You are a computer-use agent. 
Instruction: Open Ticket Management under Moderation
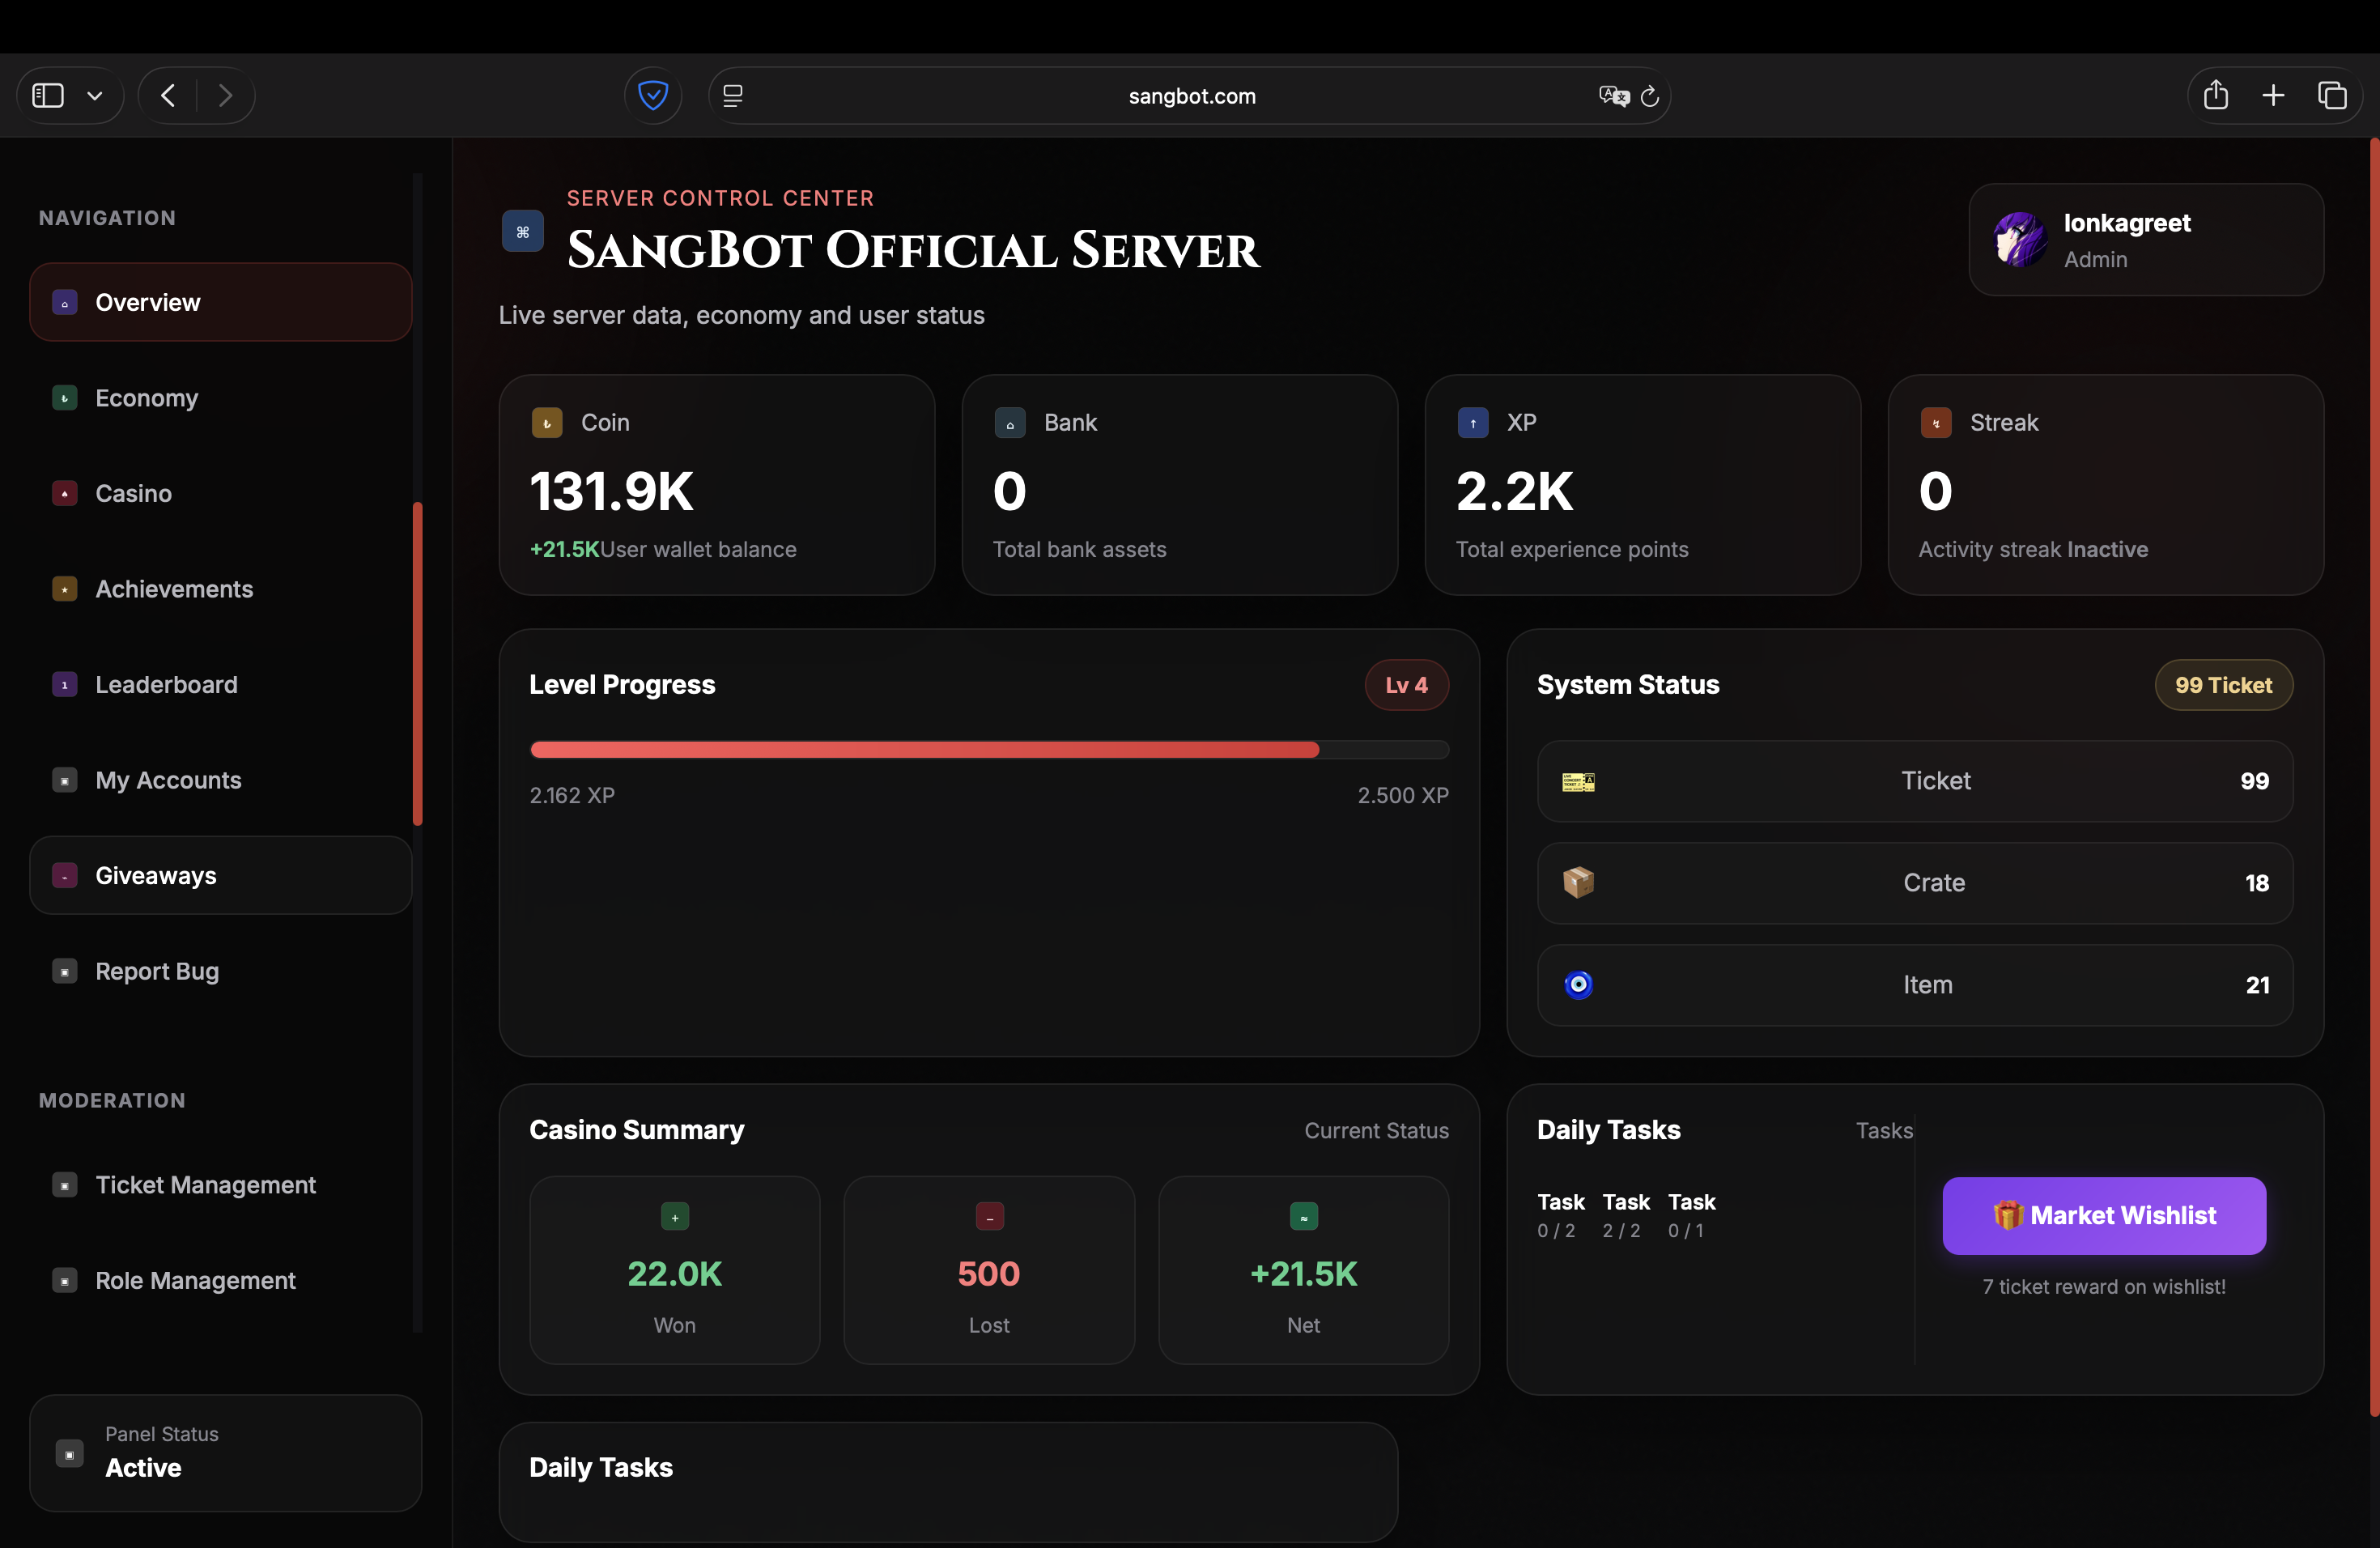pos(205,1185)
